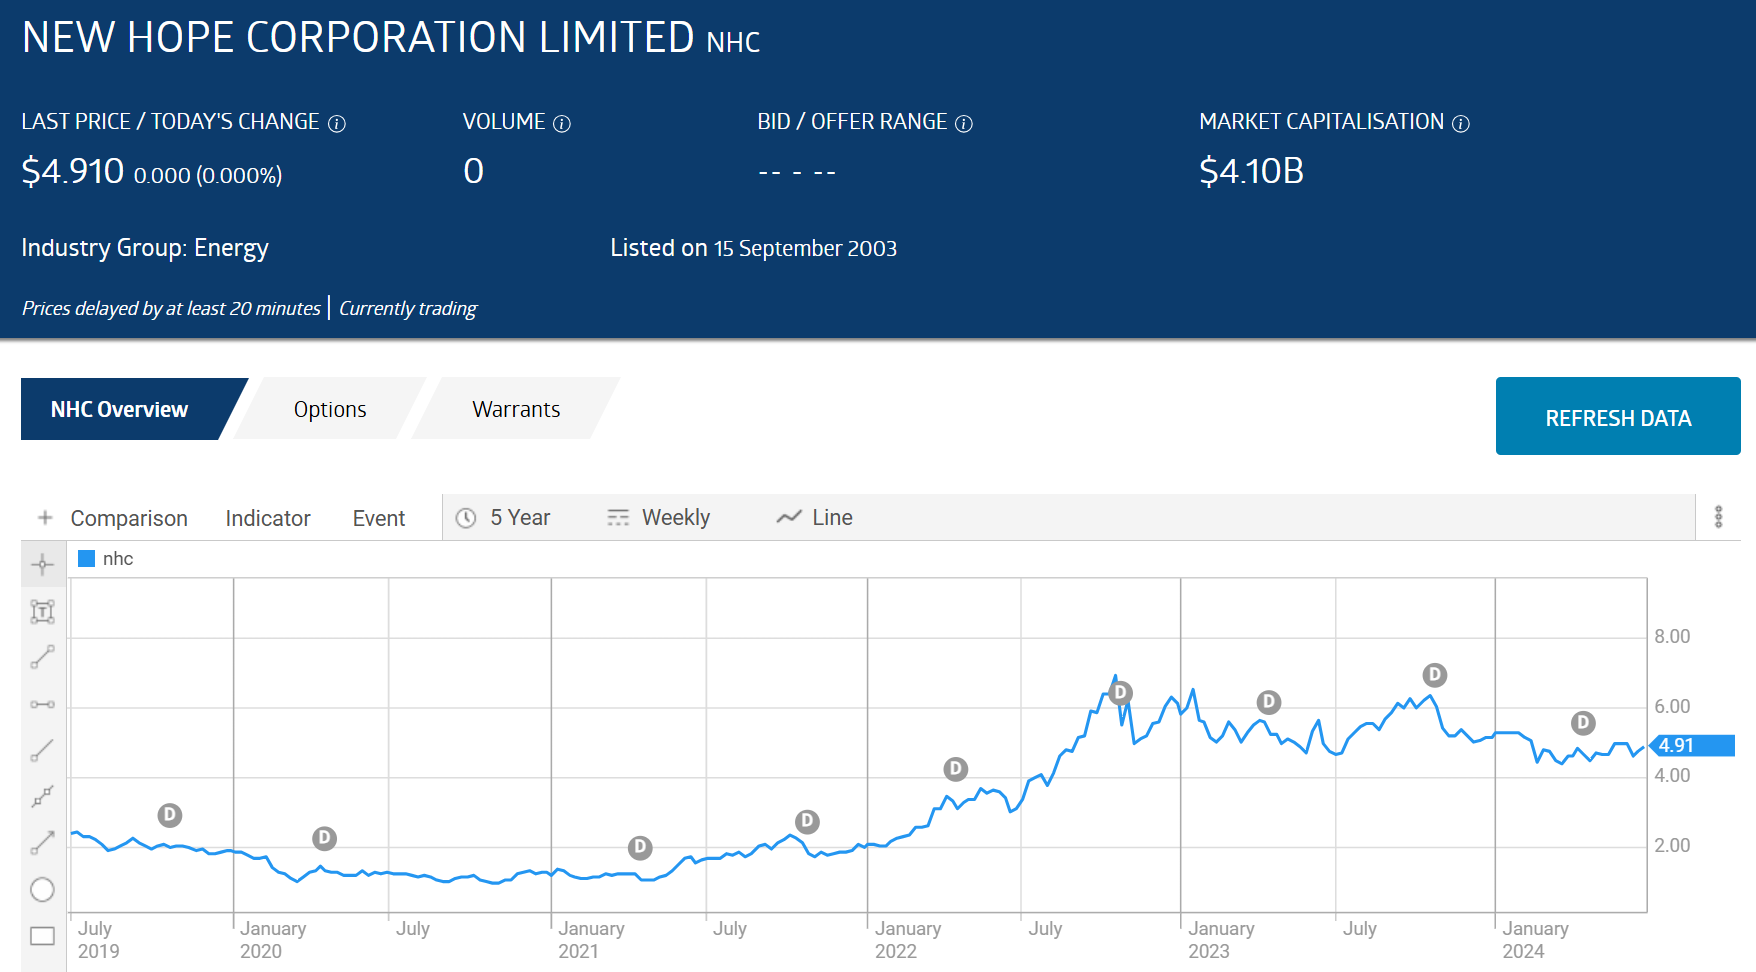The width and height of the screenshot is (1756, 972).
Task: Click the 4.91 current price axis label
Action: [1692, 745]
